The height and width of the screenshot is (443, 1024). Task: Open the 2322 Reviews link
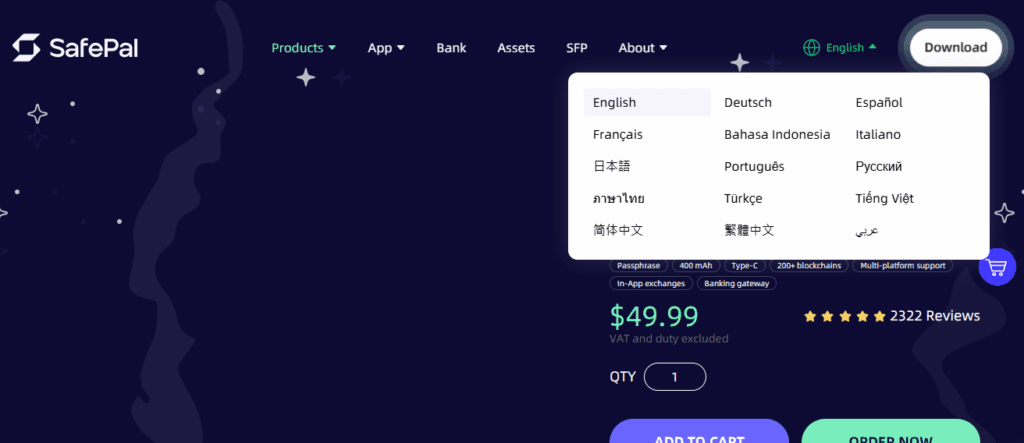pos(935,316)
